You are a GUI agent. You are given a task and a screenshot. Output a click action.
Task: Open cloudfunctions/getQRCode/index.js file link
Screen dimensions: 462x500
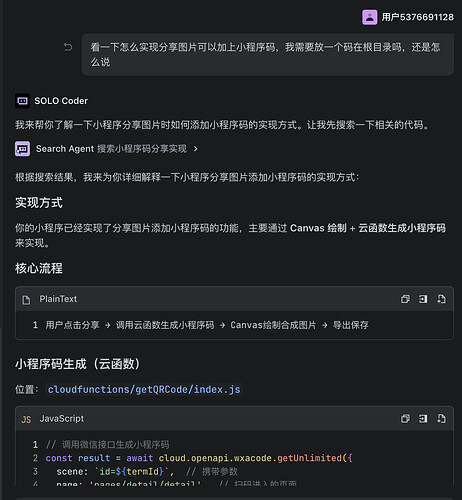(144, 389)
